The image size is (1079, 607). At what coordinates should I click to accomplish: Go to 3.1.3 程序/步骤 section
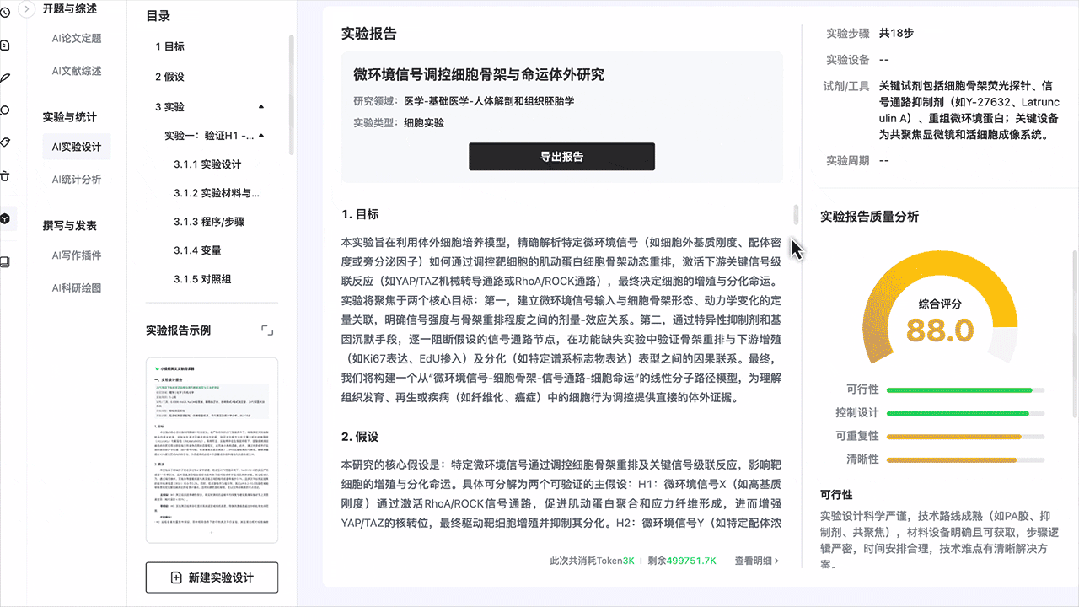point(209,222)
